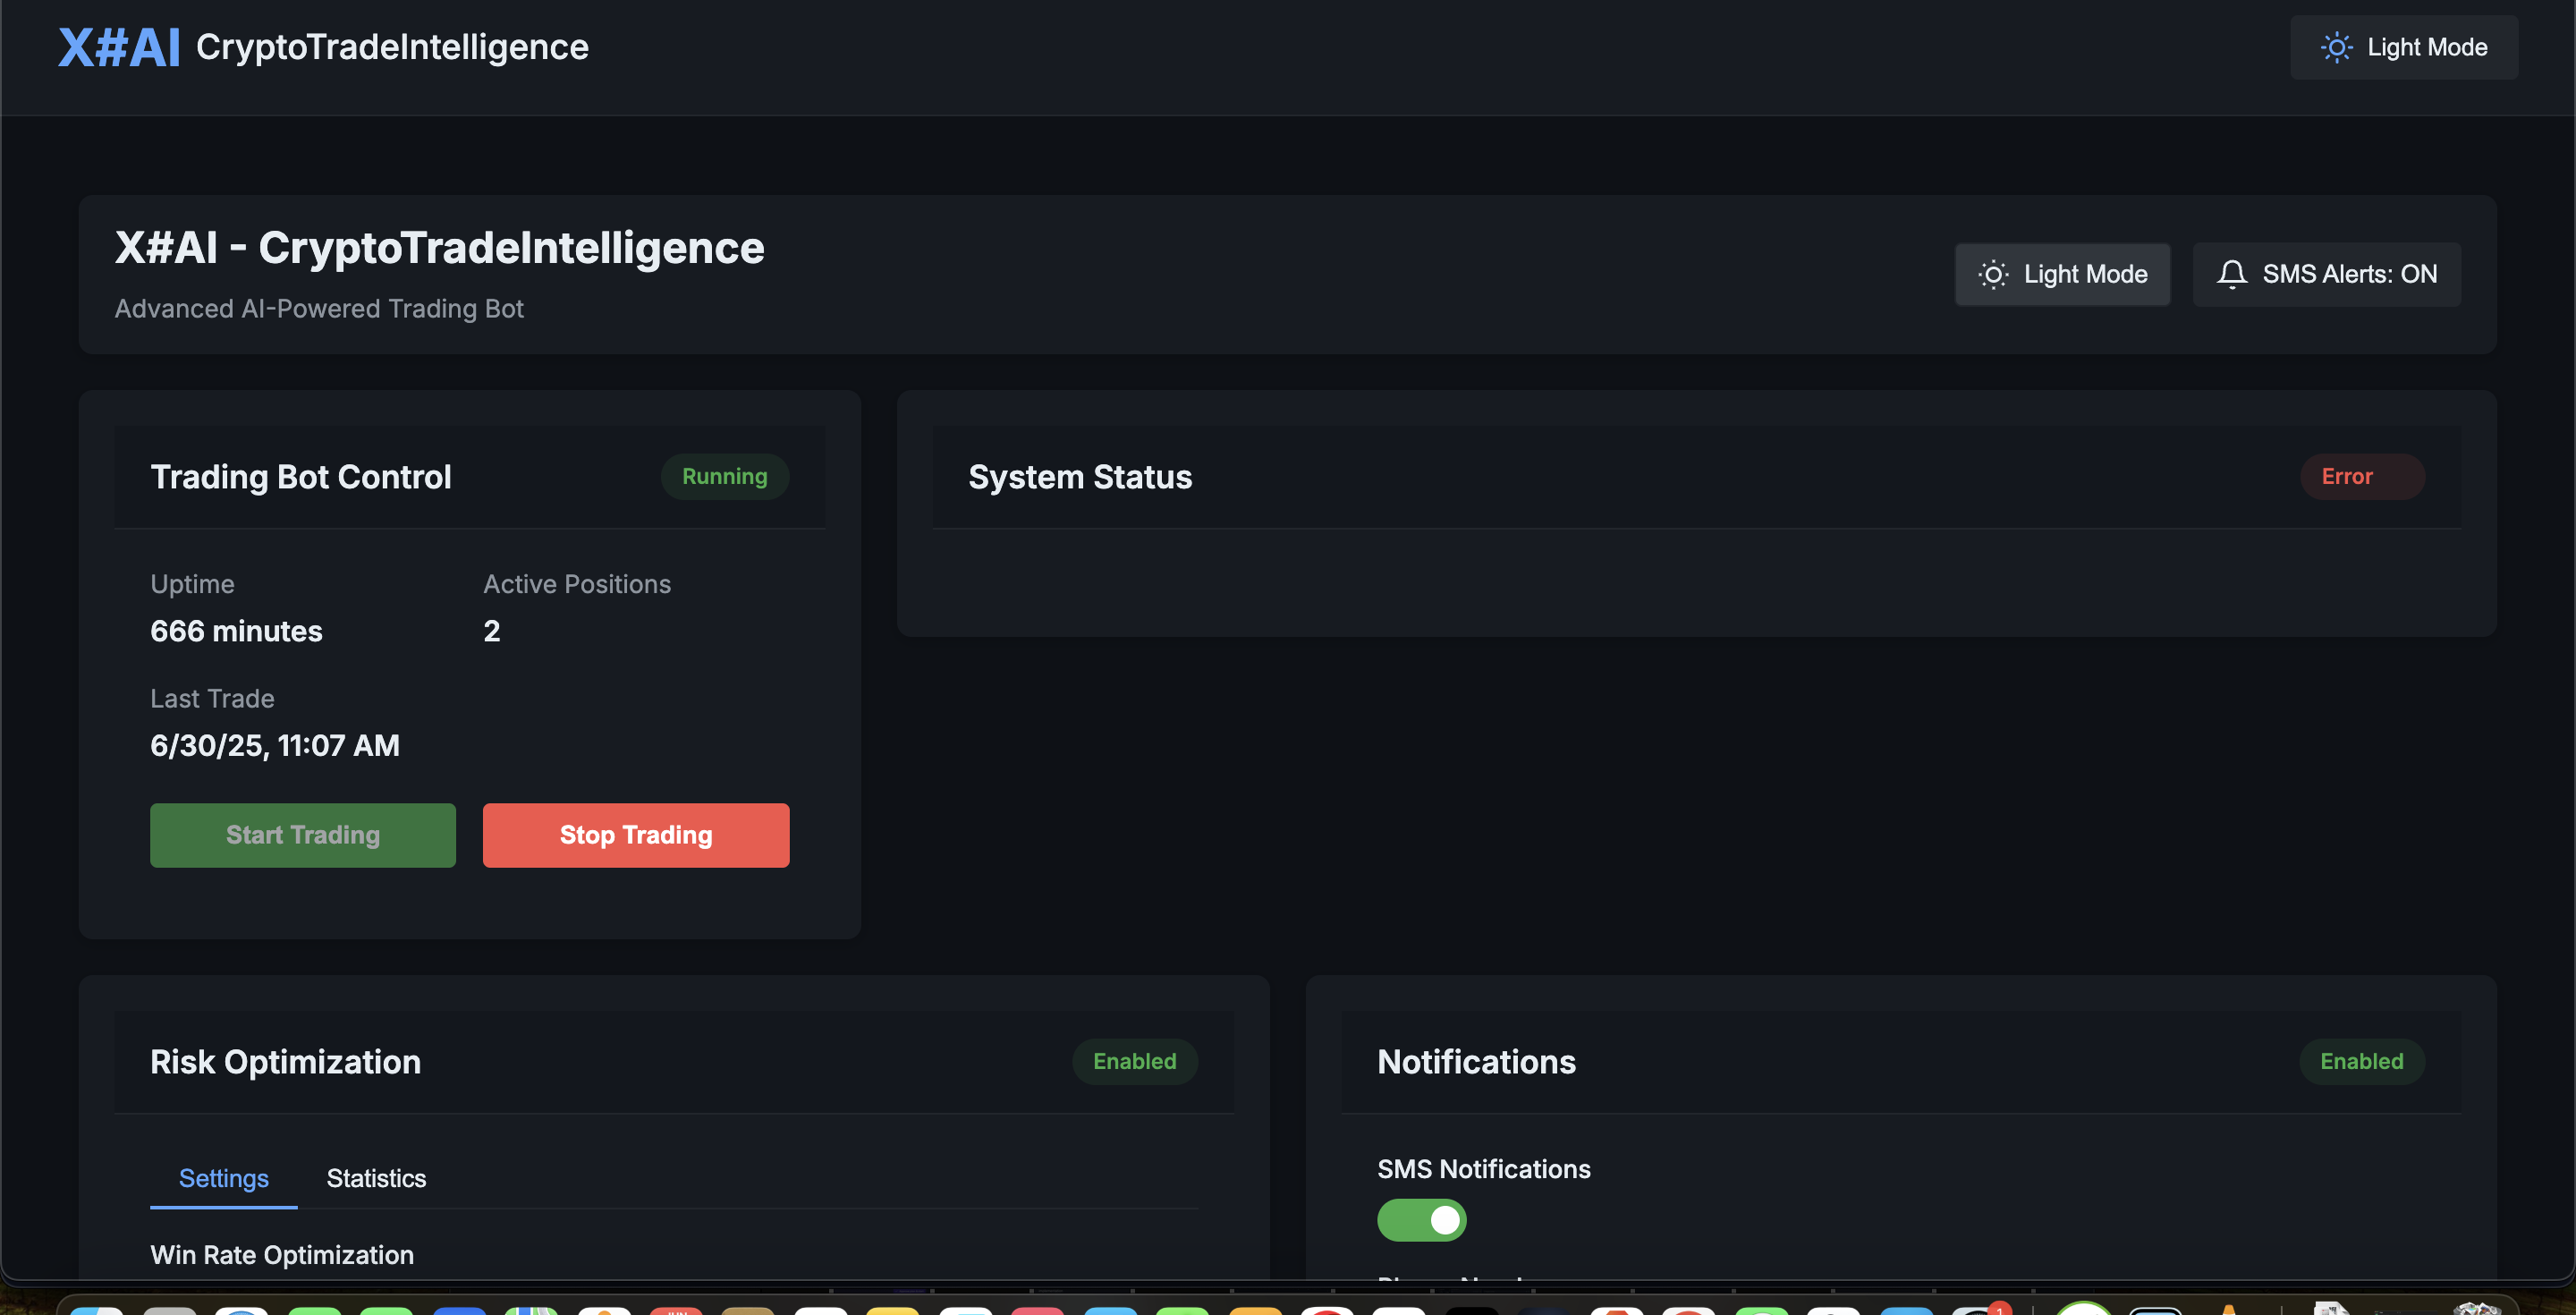
Task: Click the X#AI logo in header
Action: [118, 47]
